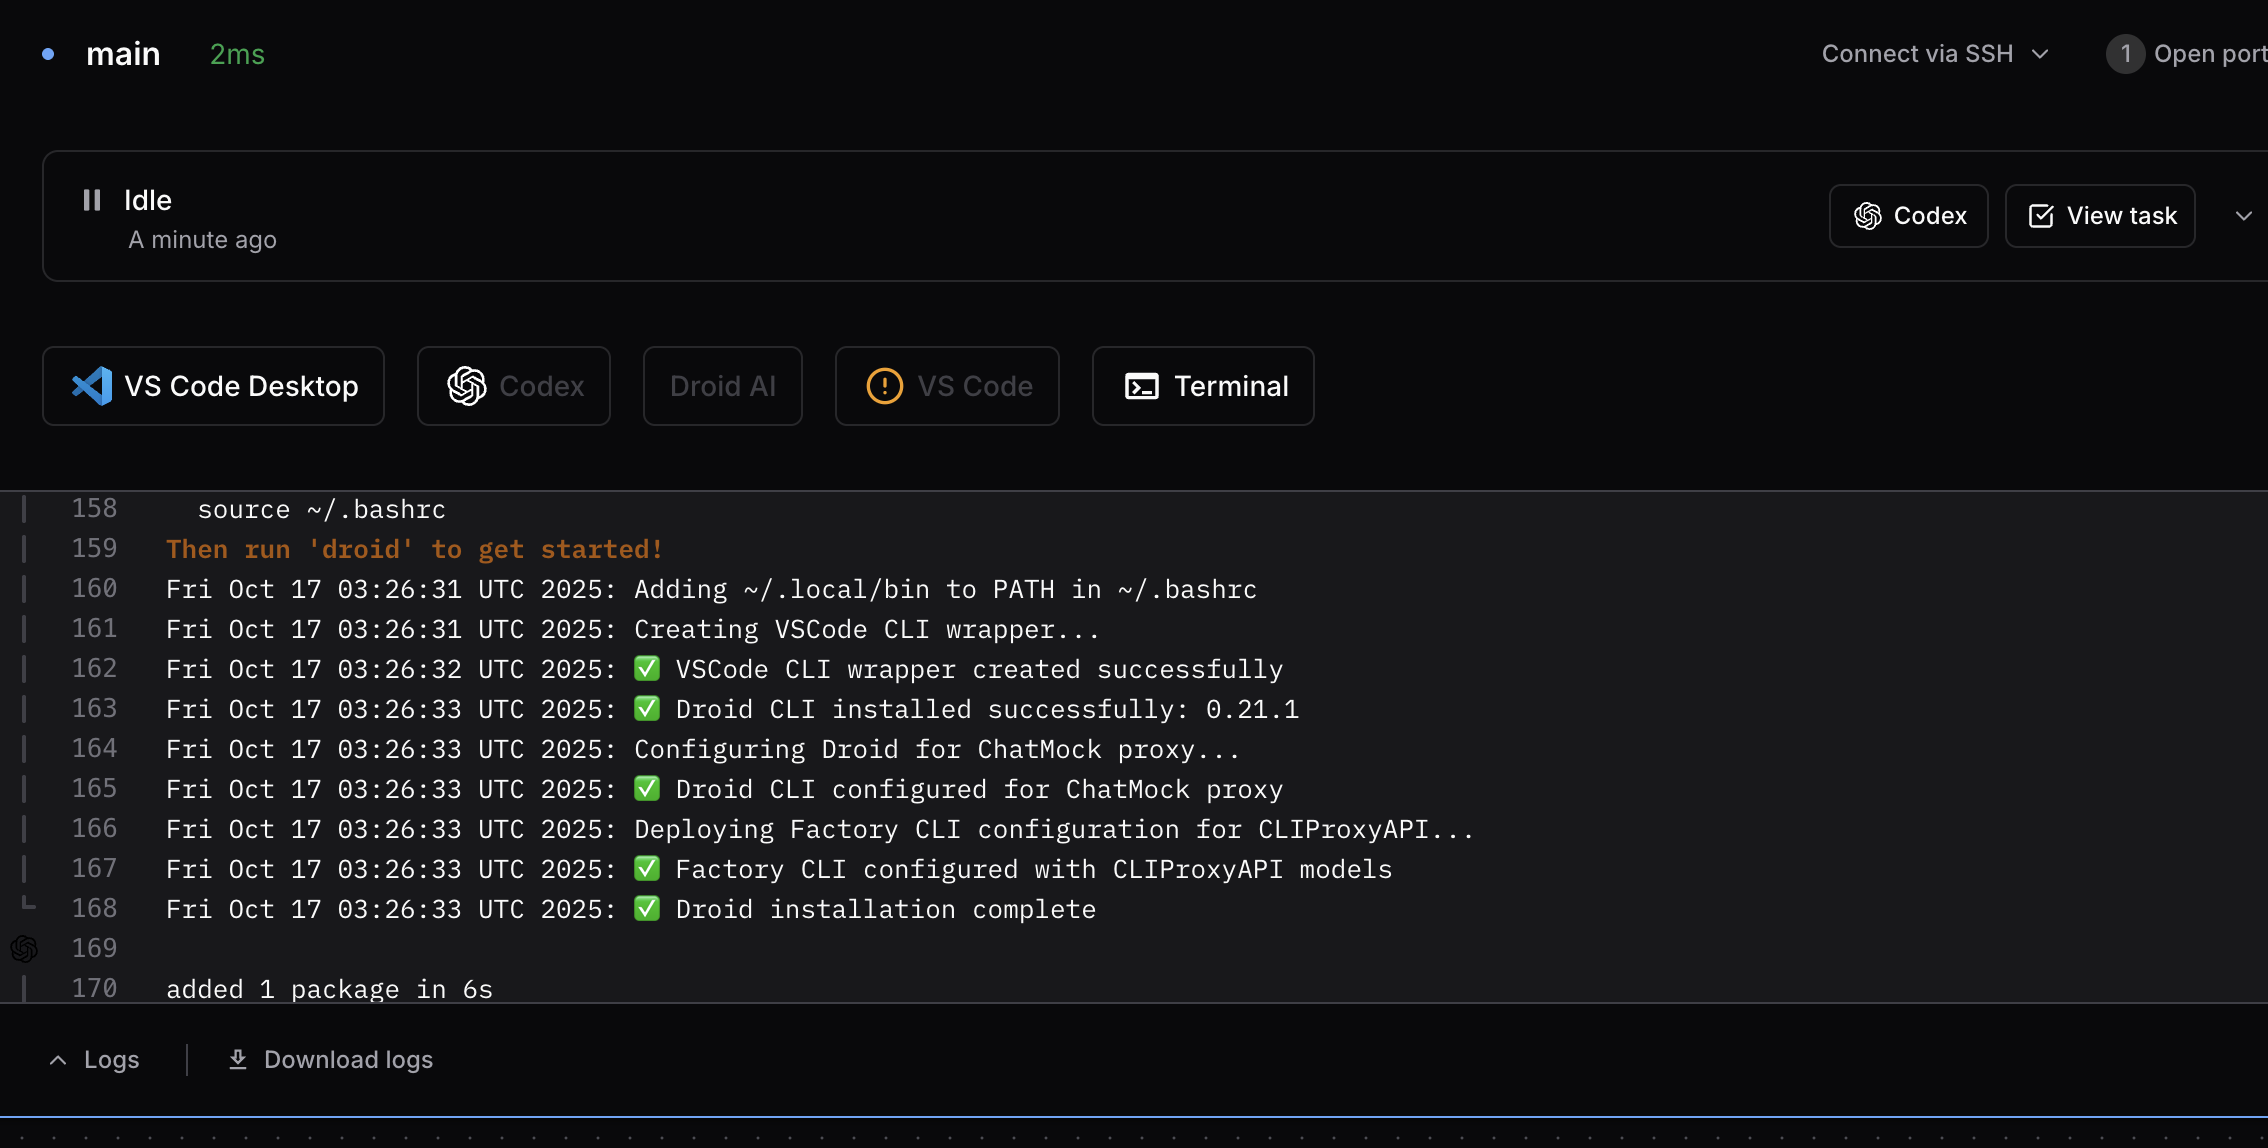This screenshot has height=1148, width=2268.
Task: Click the warning icon on VS Code button
Action: [884, 386]
